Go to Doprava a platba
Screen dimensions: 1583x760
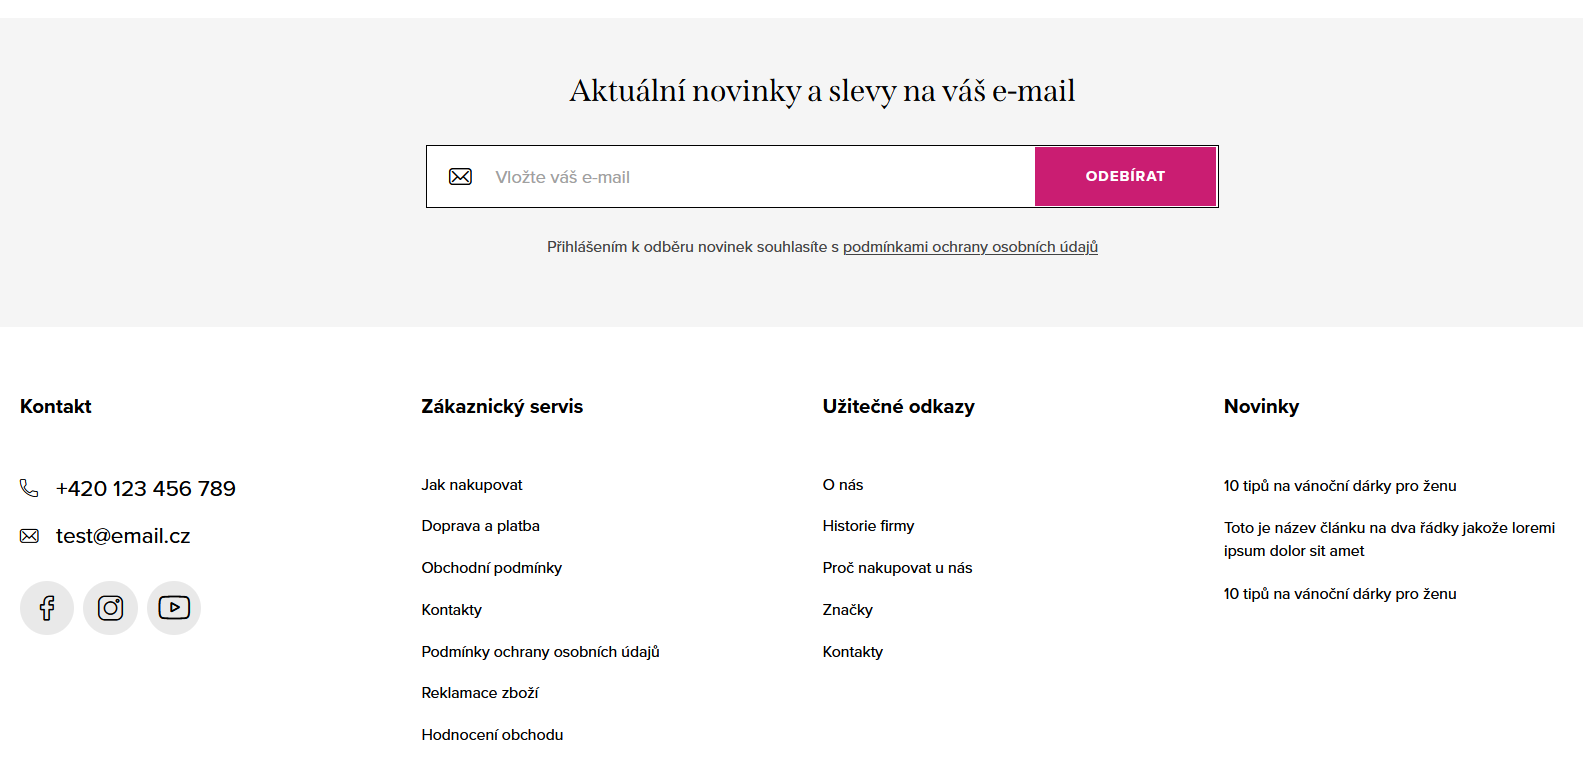481,526
